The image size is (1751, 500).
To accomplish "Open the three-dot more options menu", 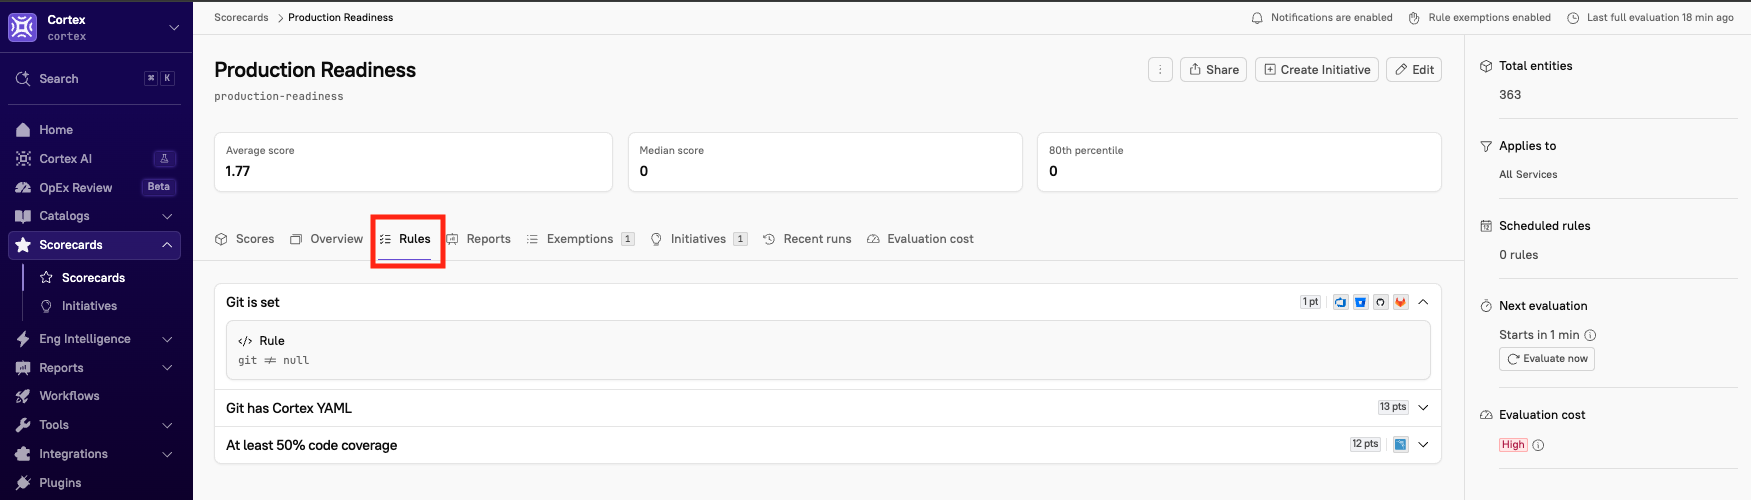I will (1160, 70).
